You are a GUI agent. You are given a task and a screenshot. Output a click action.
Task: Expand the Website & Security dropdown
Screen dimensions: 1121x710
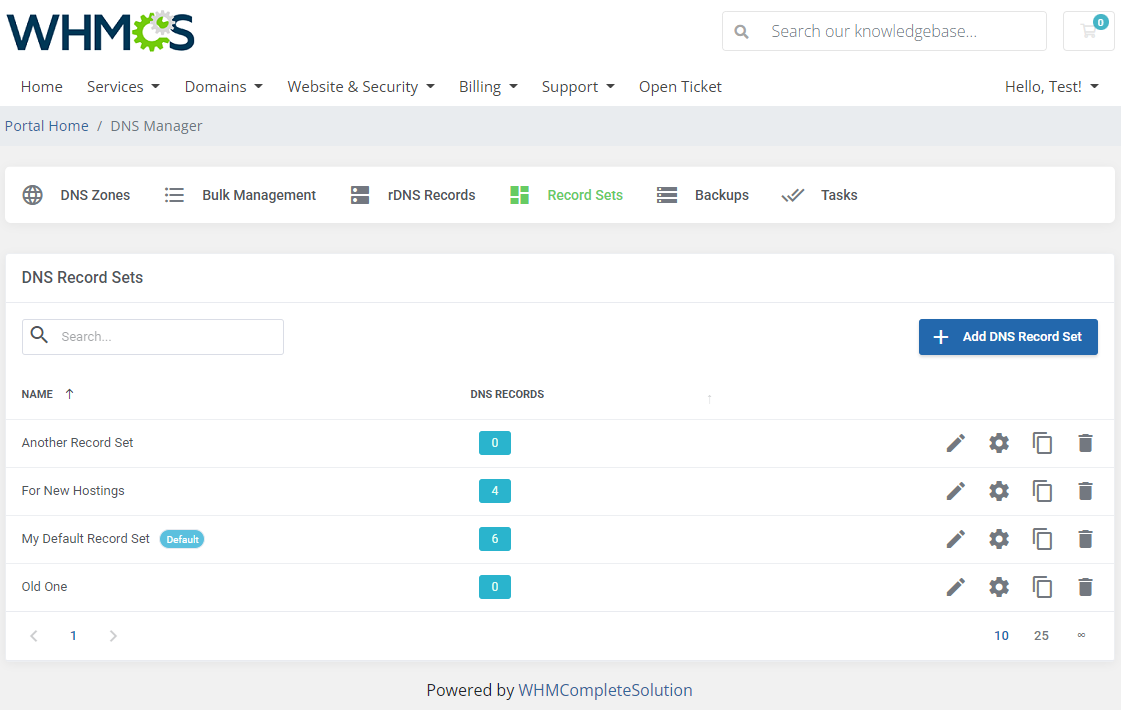point(361,87)
